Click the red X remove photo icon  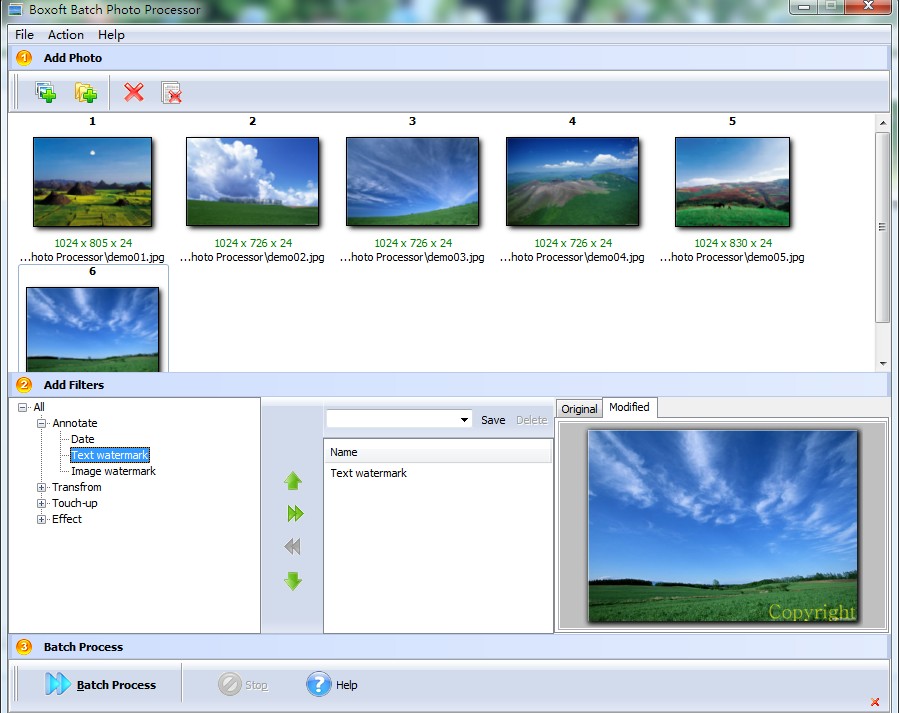pyautogui.click(x=134, y=92)
